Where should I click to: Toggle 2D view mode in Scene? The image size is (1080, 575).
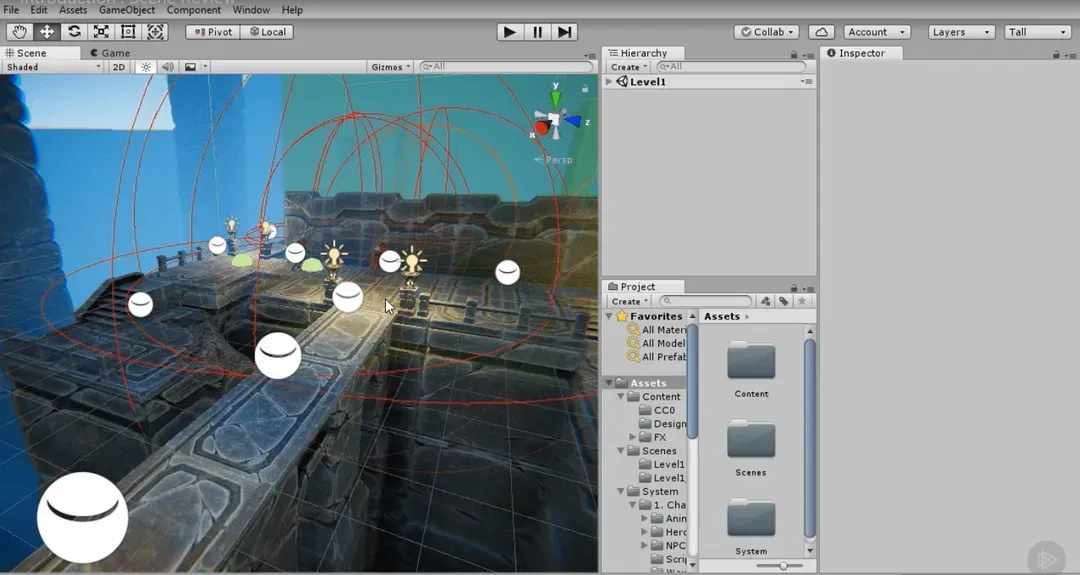(x=119, y=67)
